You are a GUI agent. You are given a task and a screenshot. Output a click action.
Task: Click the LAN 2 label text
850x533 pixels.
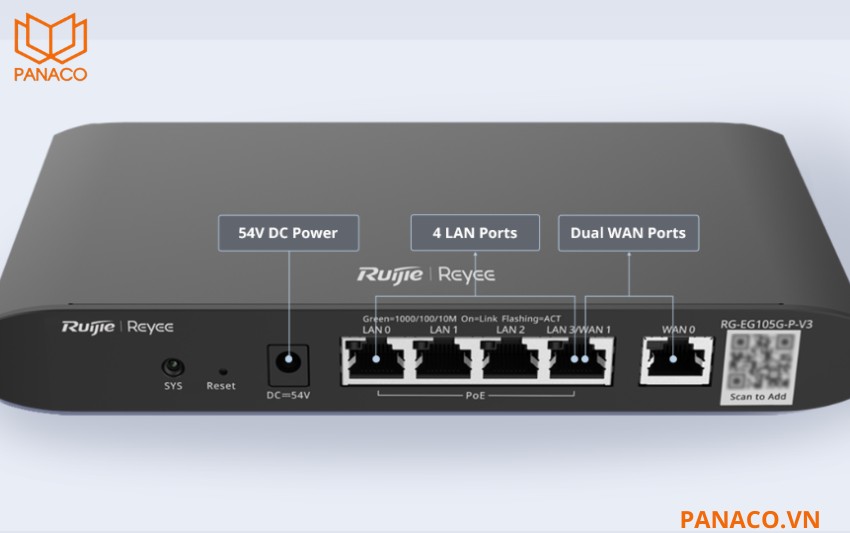click(x=511, y=330)
